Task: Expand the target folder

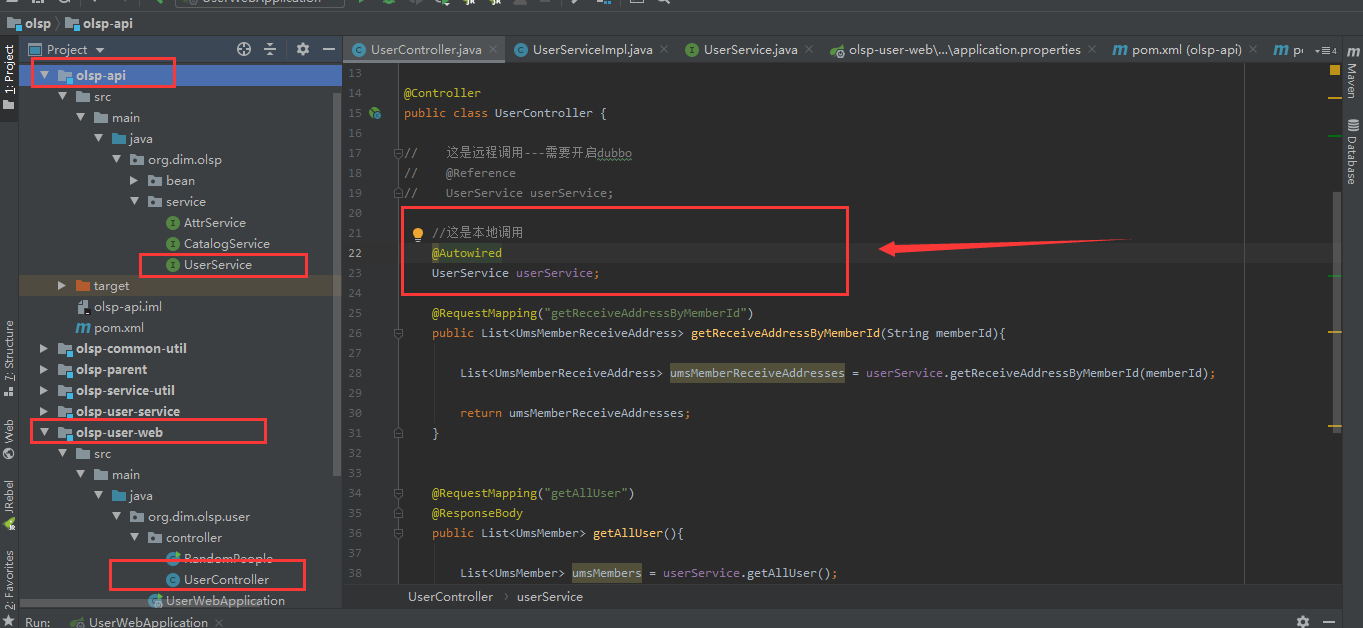Action: pos(62,286)
